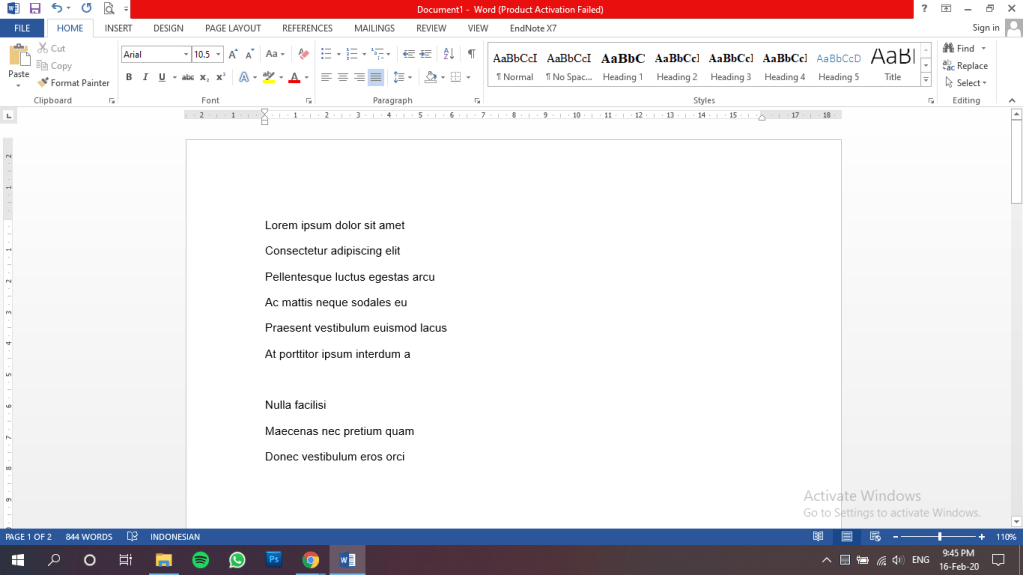Click the Sort A-Z icon
This screenshot has width=1023, height=575.
coord(448,54)
